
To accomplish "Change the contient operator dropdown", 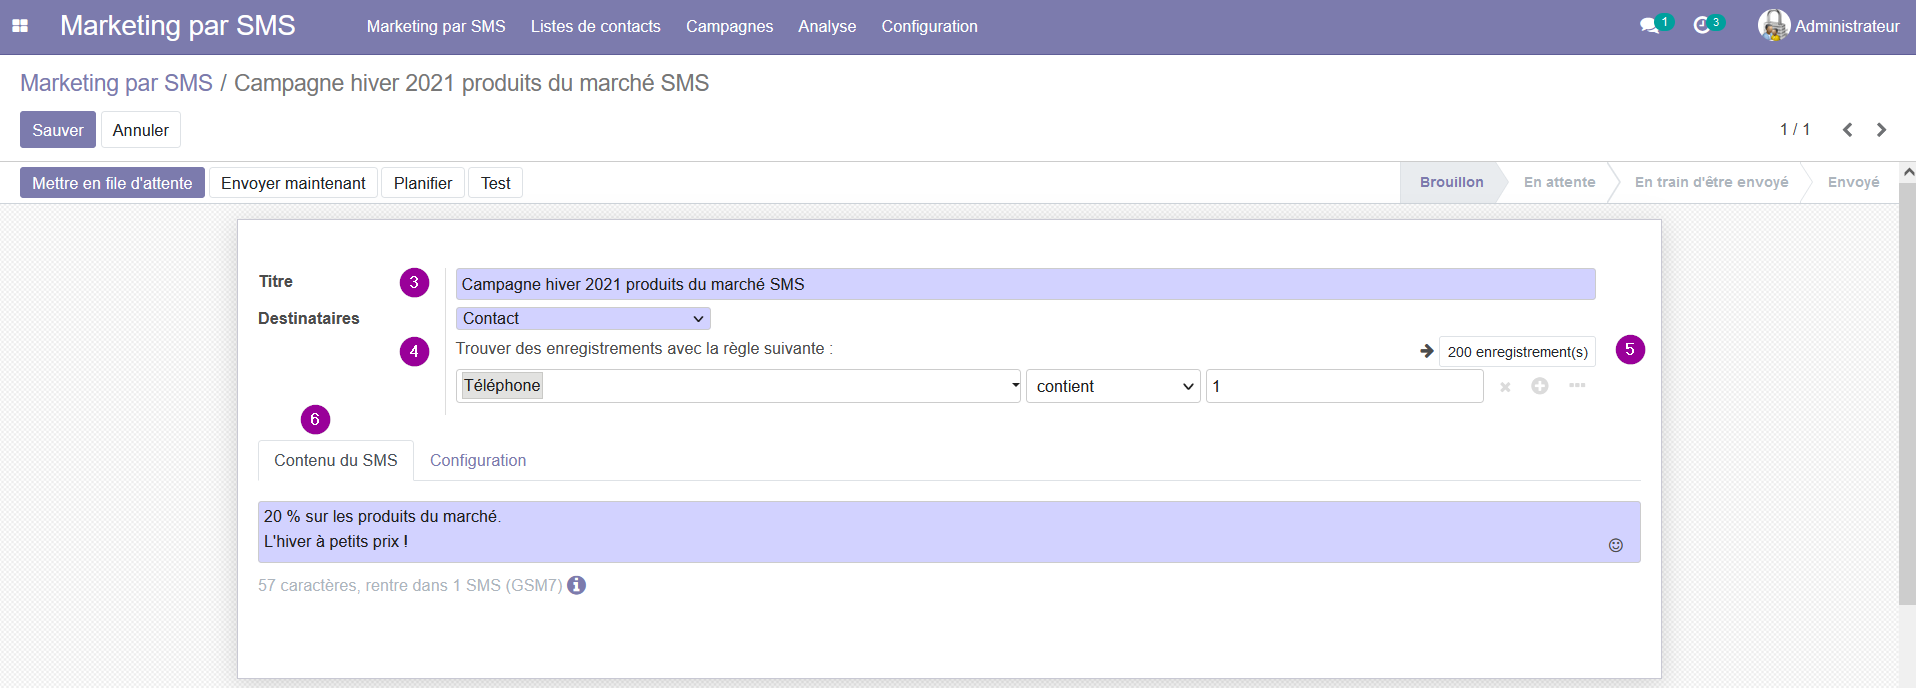I will 1113,386.
